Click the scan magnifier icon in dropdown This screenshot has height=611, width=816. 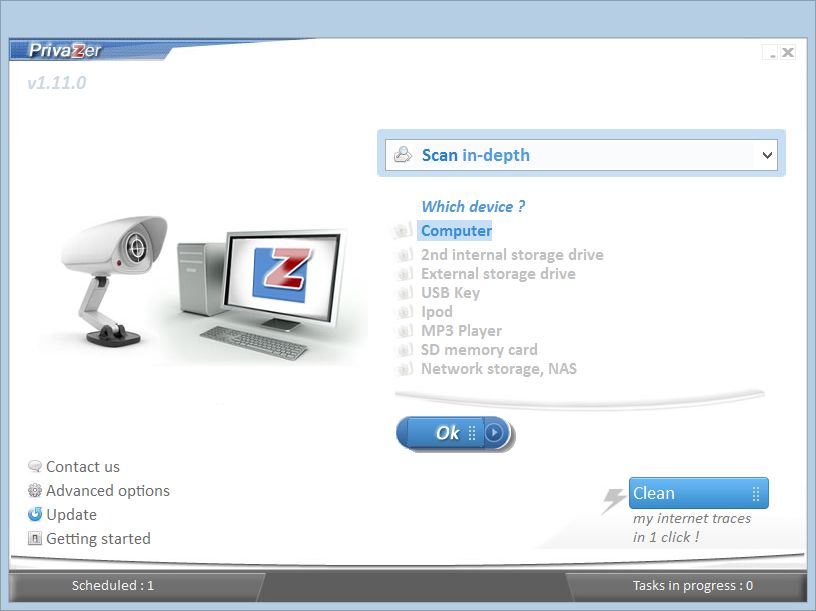pyautogui.click(x=402, y=155)
